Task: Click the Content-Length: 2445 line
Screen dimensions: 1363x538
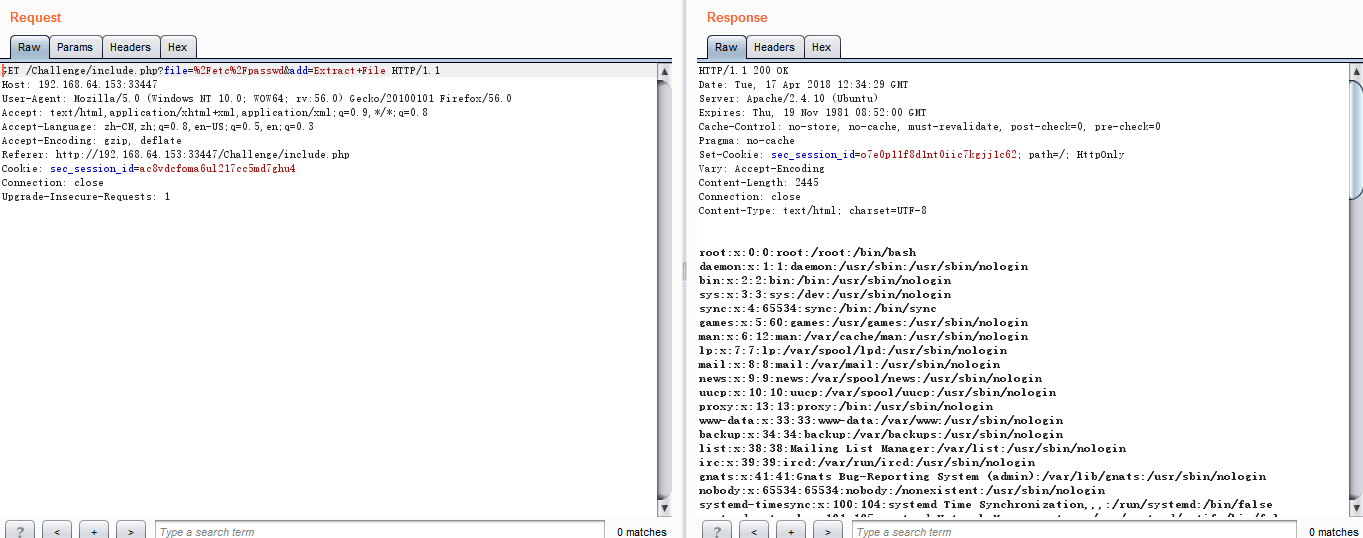Action: pyautogui.click(x=758, y=183)
